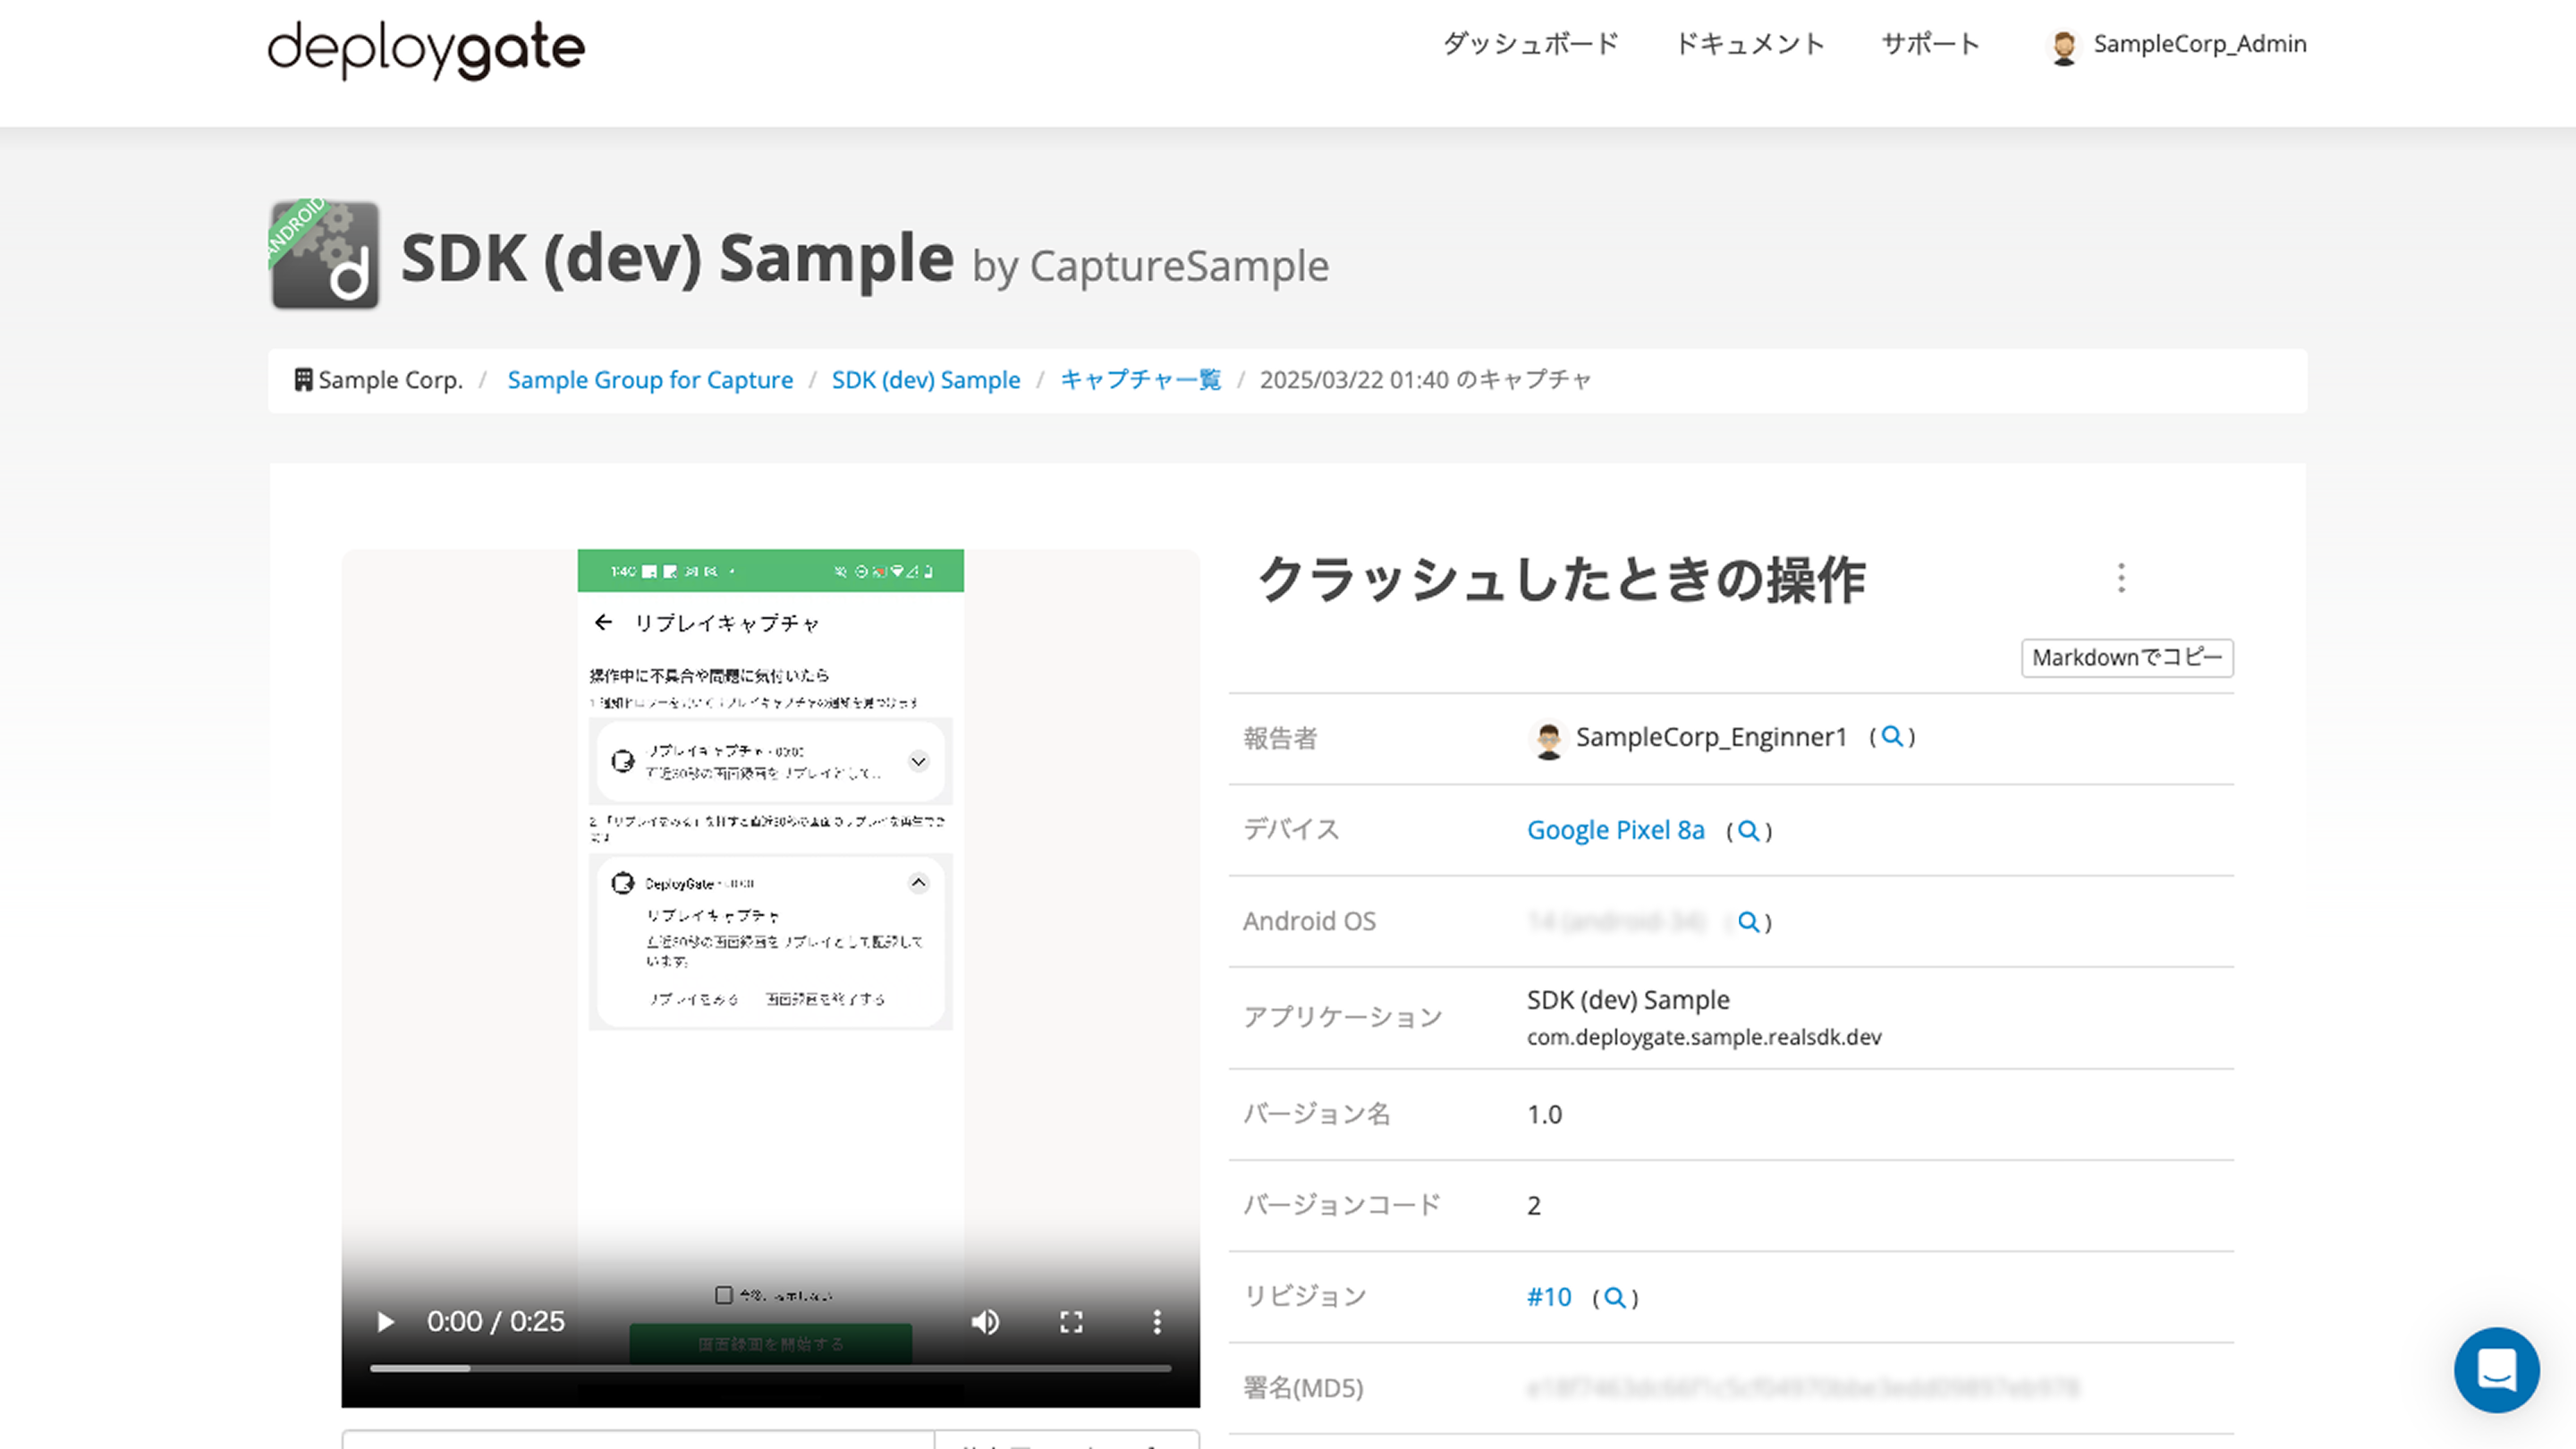The height and width of the screenshot is (1449, 2576).
Task: Open the ダッシュボード menu item
Action: tap(1530, 44)
